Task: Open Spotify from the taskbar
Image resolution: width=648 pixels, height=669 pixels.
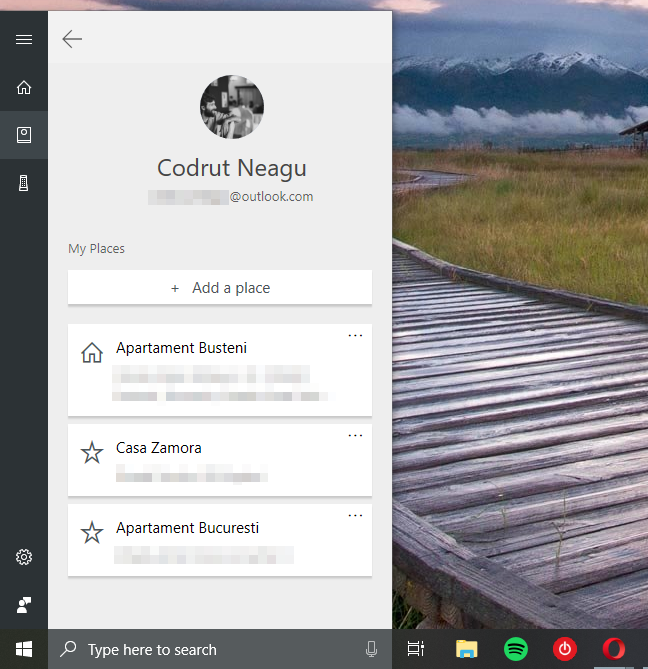Action: pos(516,649)
